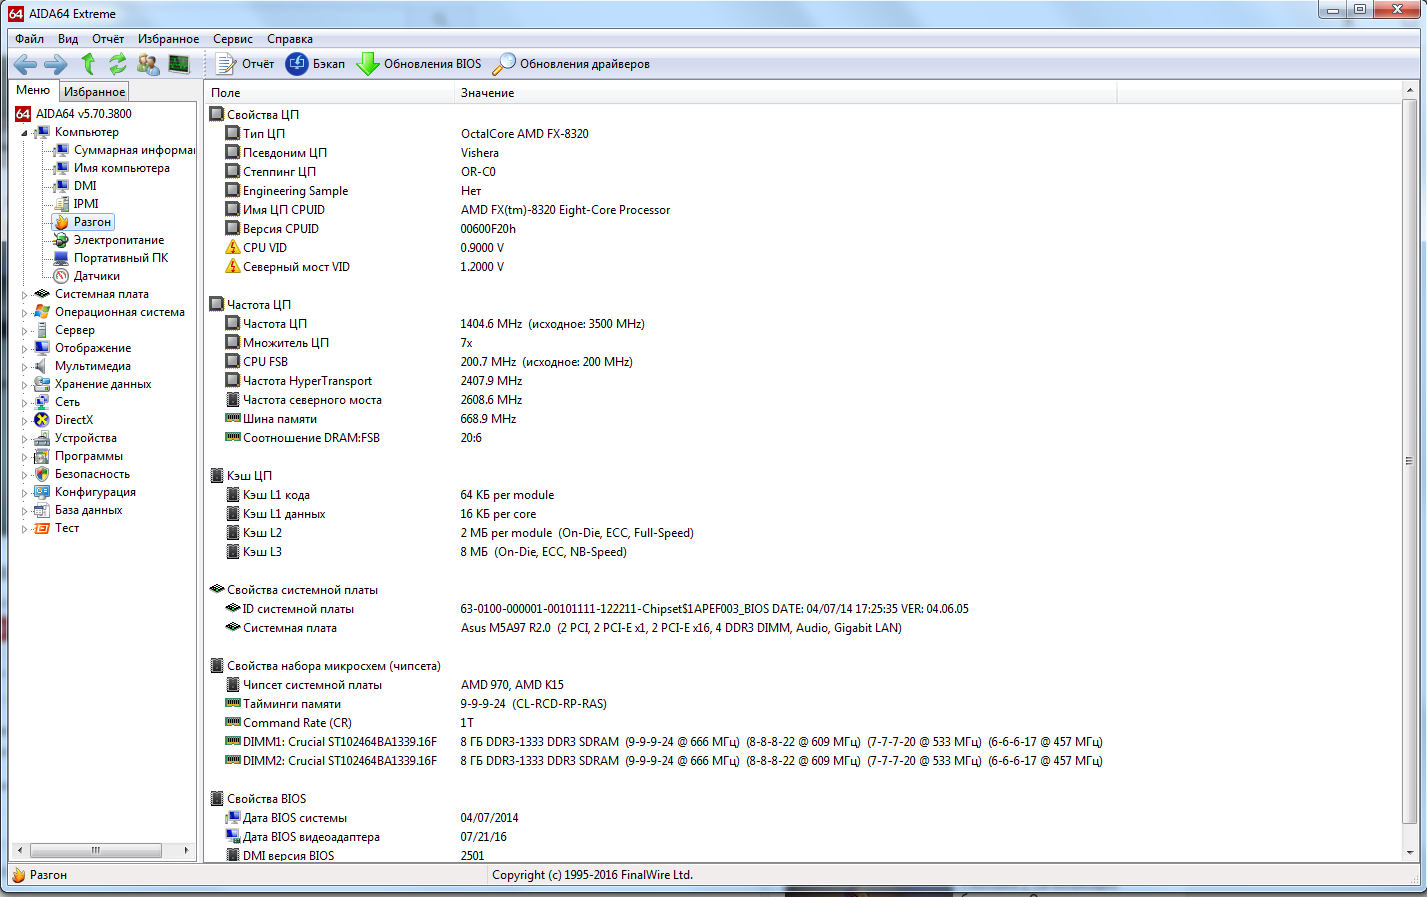The width and height of the screenshot is (1427, 897).
Task: Select Портативный ПК in the tree
Action: click(121, 258)
